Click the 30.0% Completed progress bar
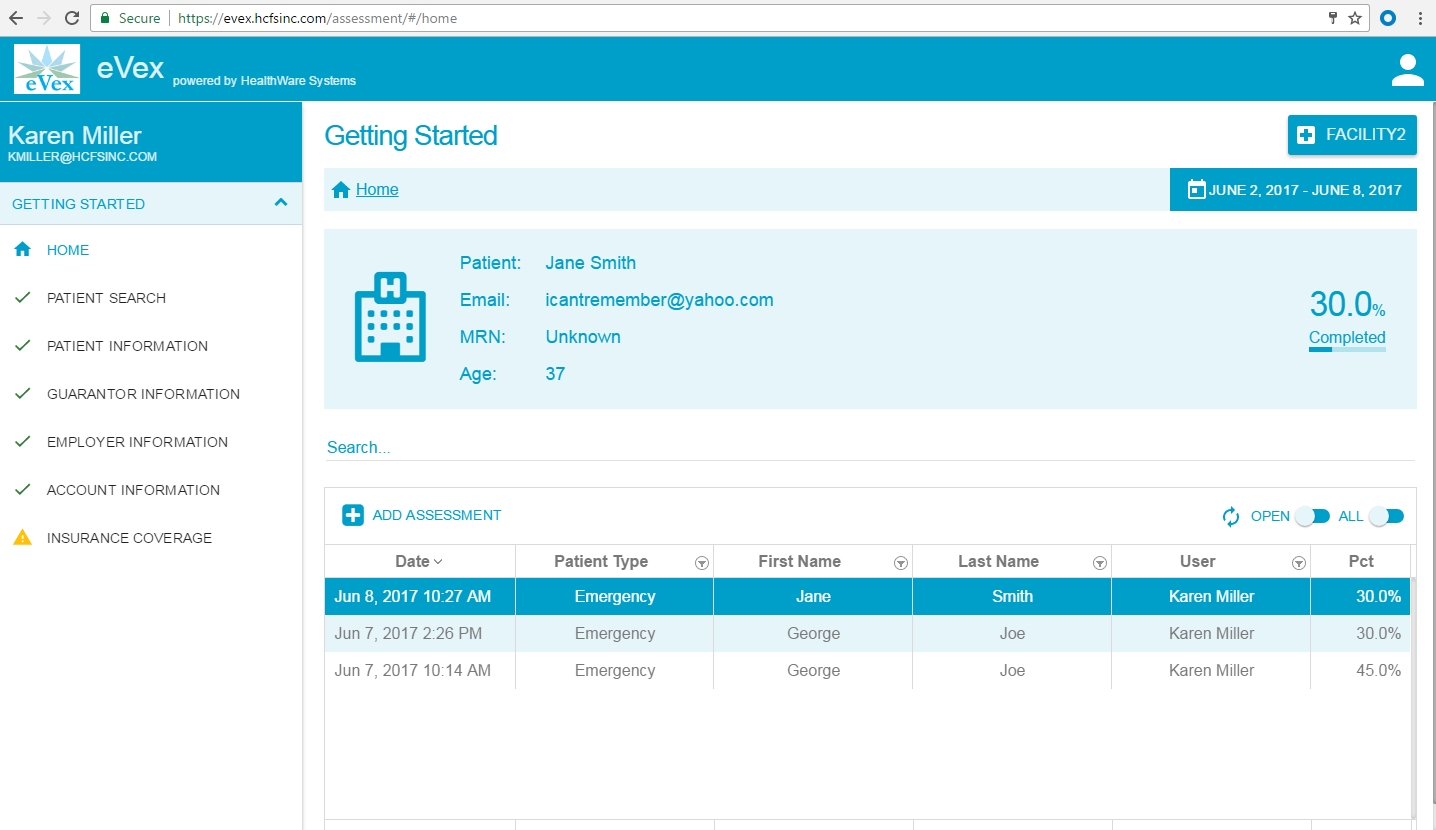This screenshot has height=830, width=1436. 1347,349
